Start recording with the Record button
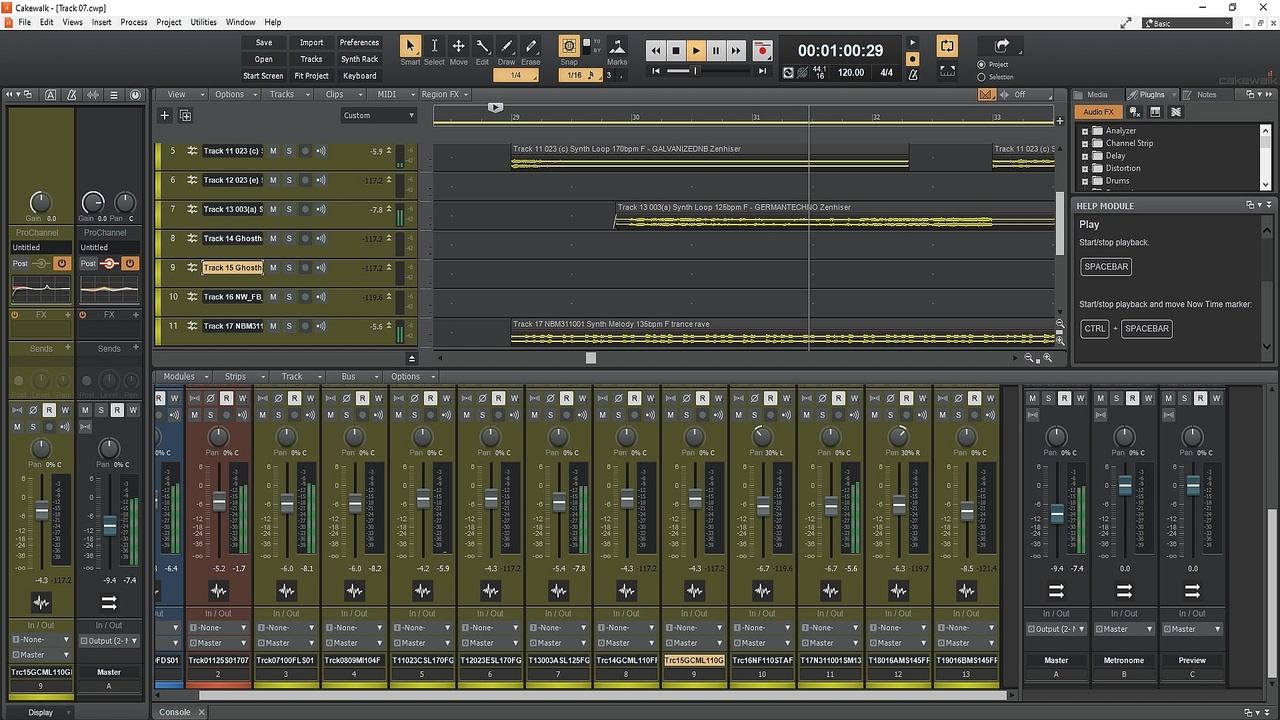Screen dimensions: 1280x720 (763, 50)
